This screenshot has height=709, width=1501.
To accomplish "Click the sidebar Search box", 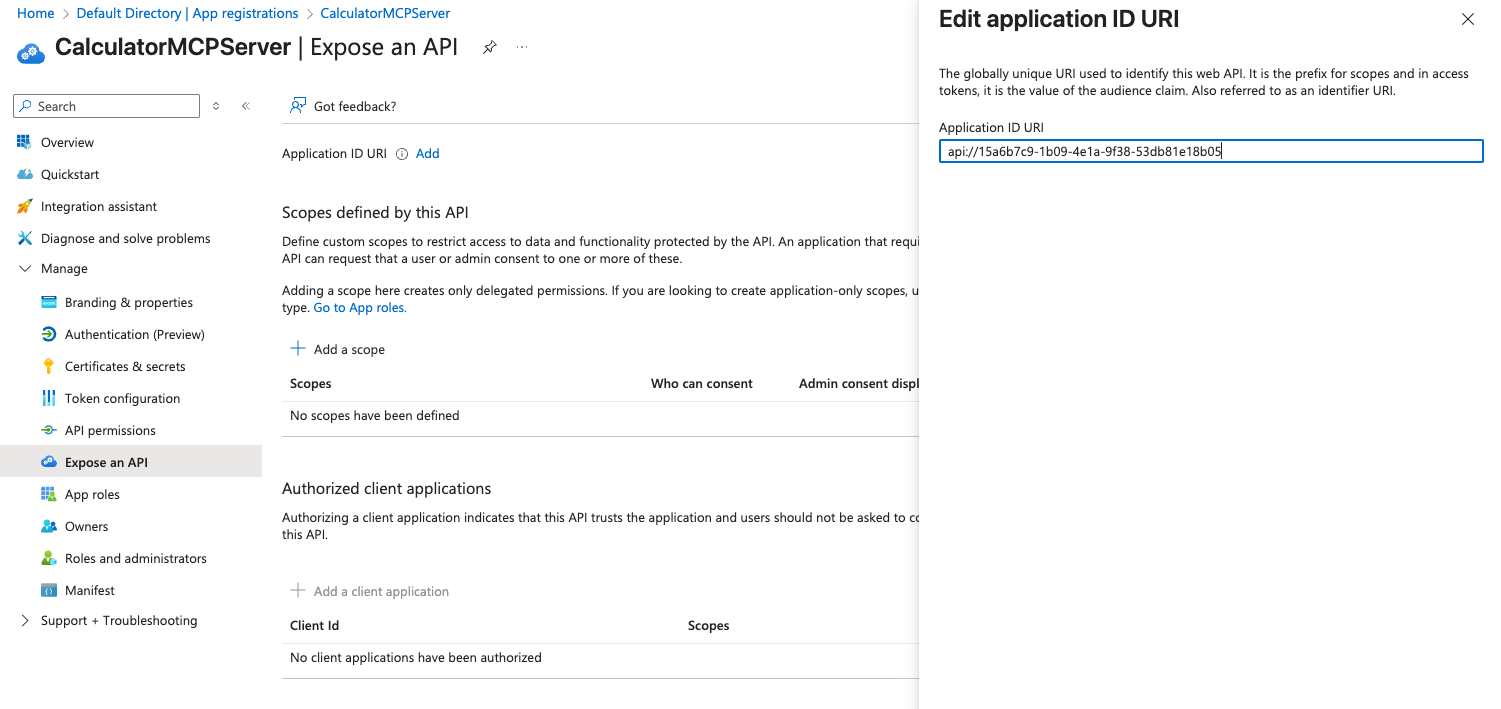I will [x=107, y=106].
